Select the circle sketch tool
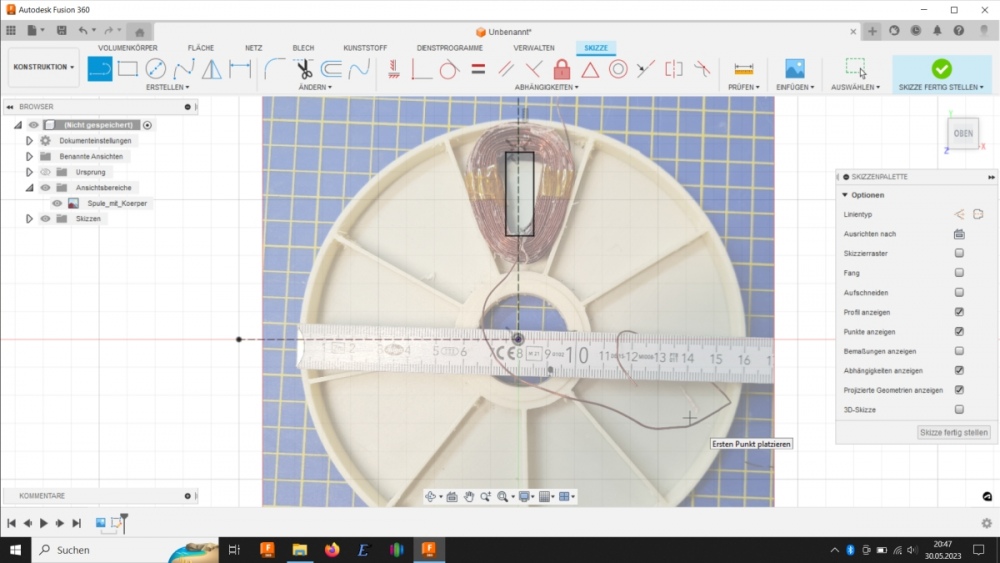The height and width of the screenshot is (563, 1000). click(x=155, y=69)
